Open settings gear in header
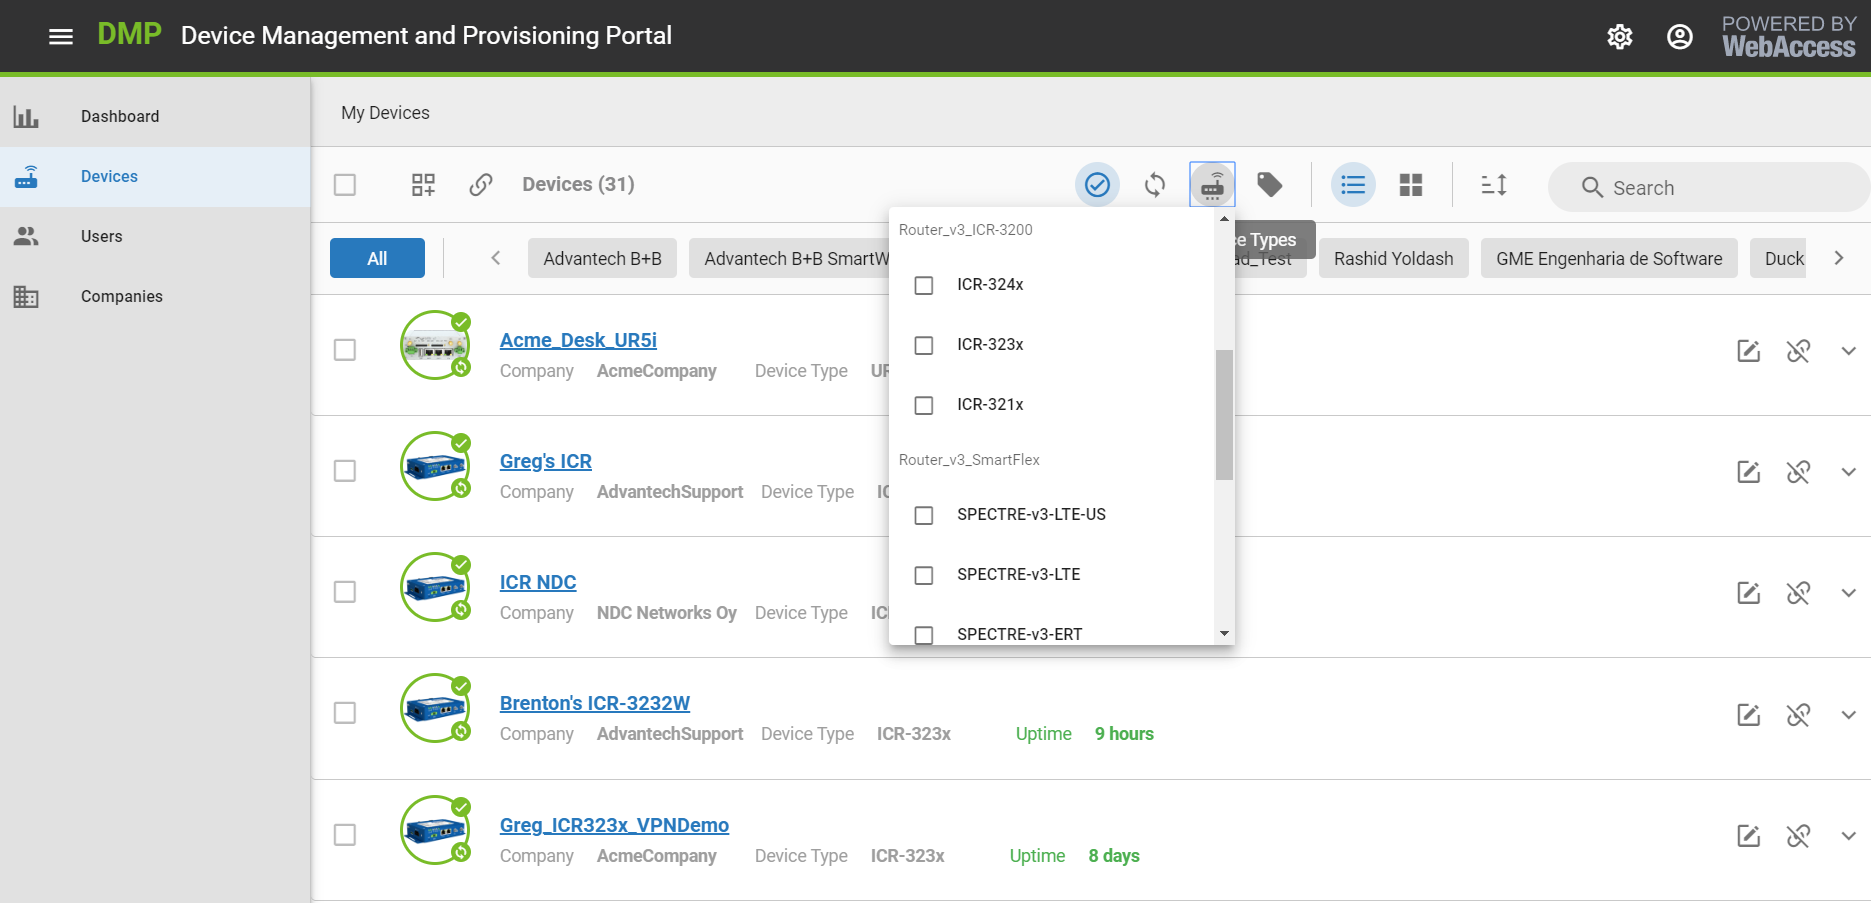Image resolution: width=1871 pixels, height=903 pixels. click(1619, 37)
